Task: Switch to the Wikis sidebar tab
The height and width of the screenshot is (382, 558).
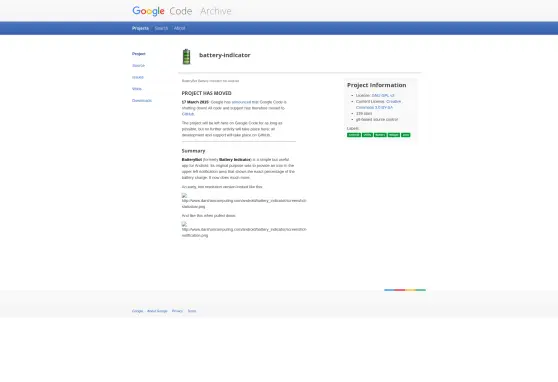Action: [137, 89]
